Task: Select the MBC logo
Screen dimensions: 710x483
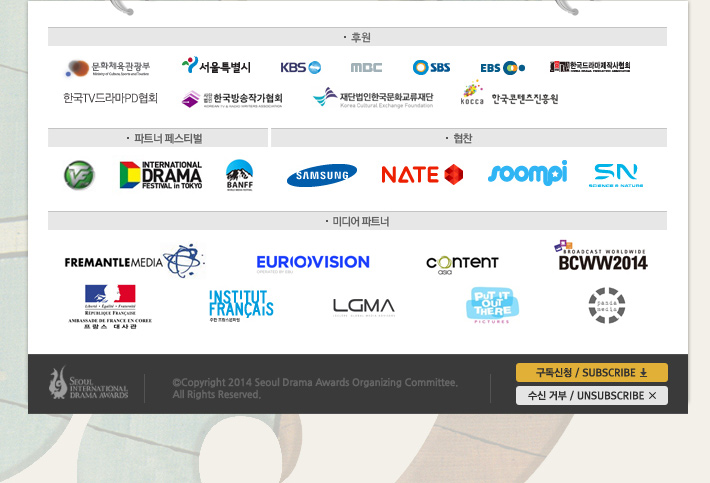Action: pyautogui.click(x=366, y=67)
